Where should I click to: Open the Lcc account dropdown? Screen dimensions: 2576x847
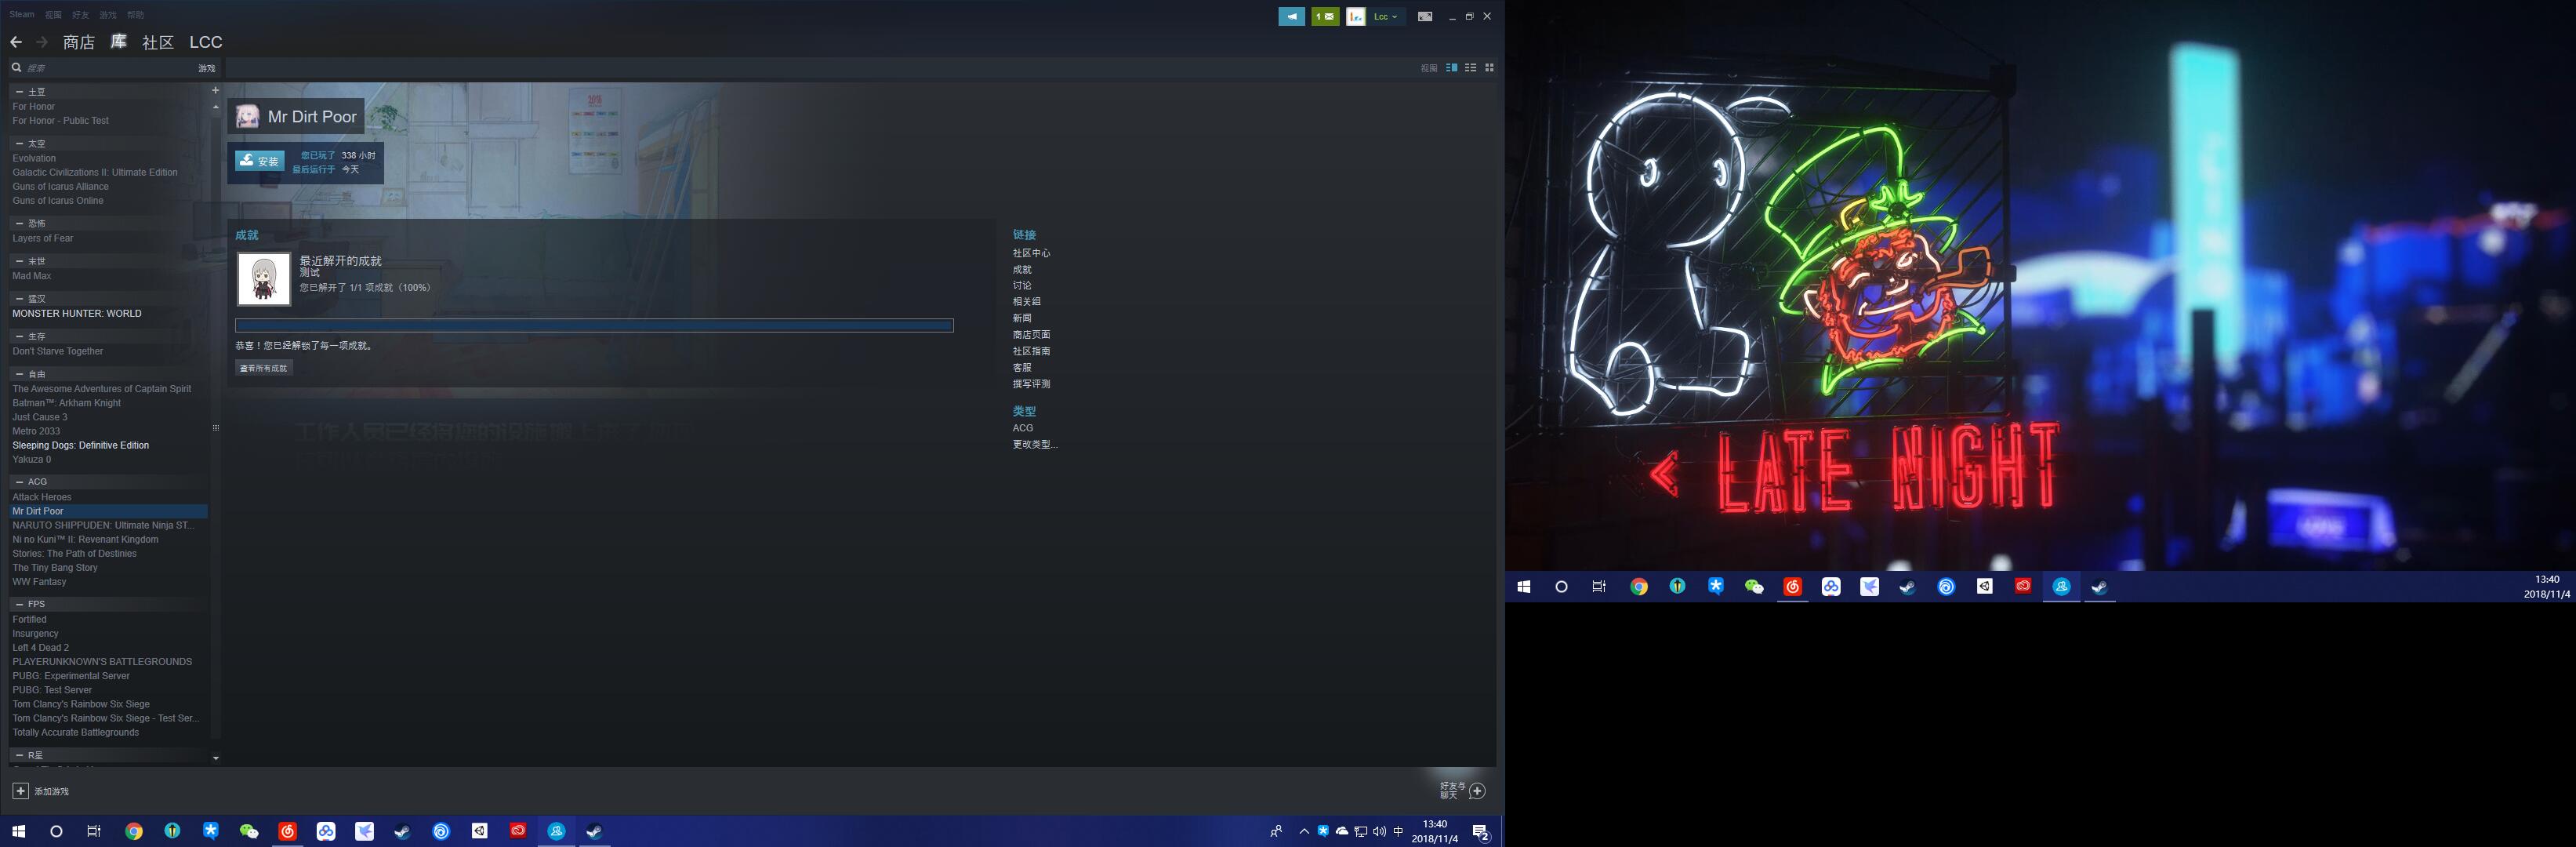1386,16
